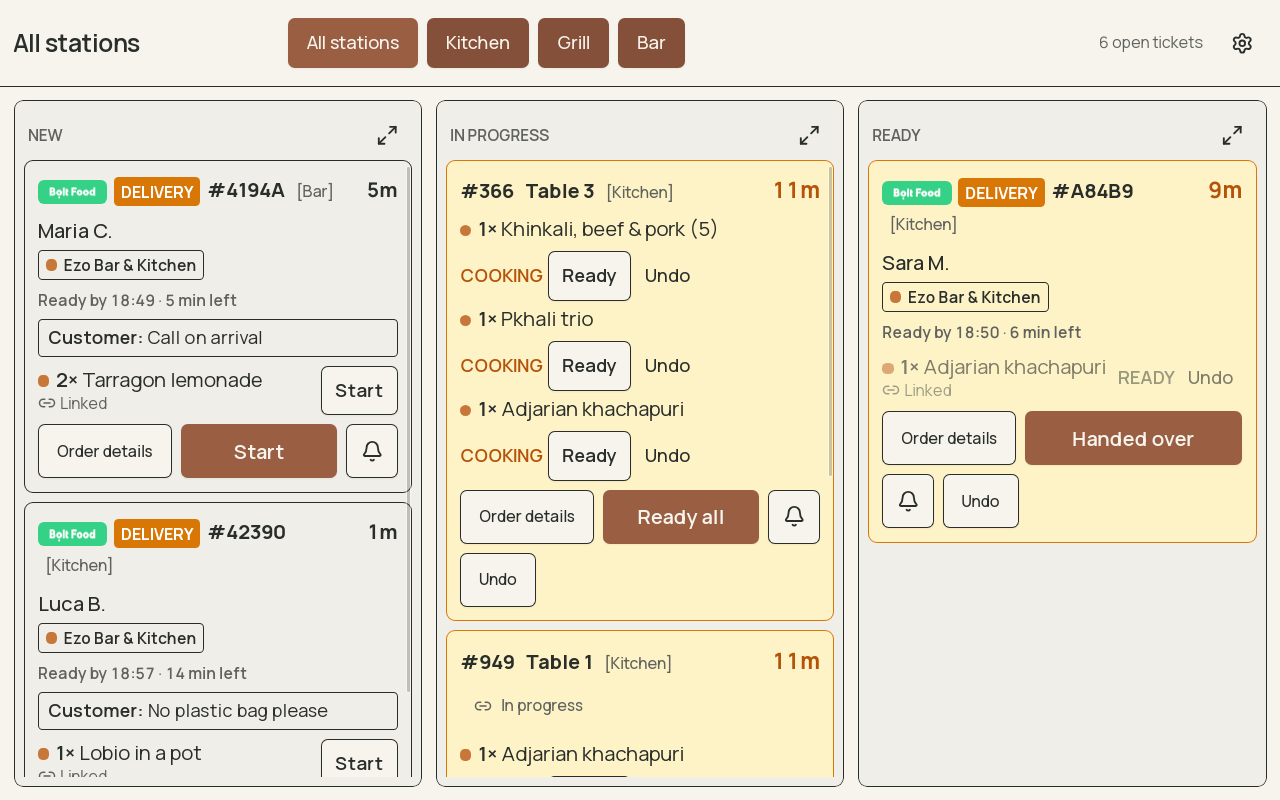Expand the NEW column

[x=387, y=135]
